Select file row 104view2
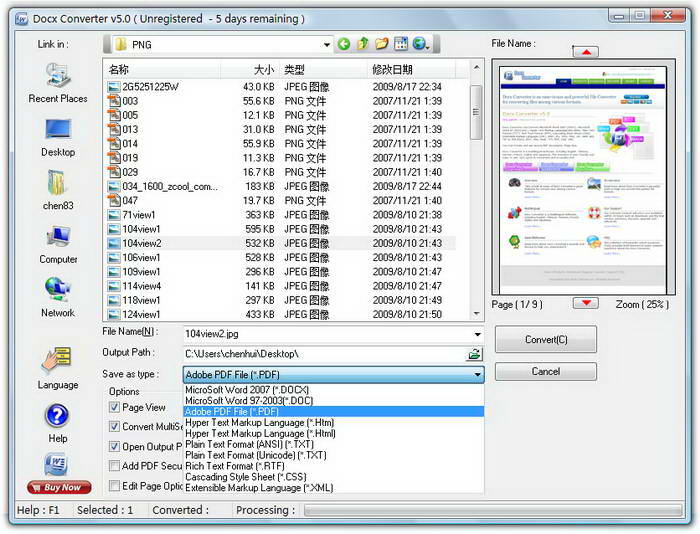This screenshot has height=534, width=700. 281,243
